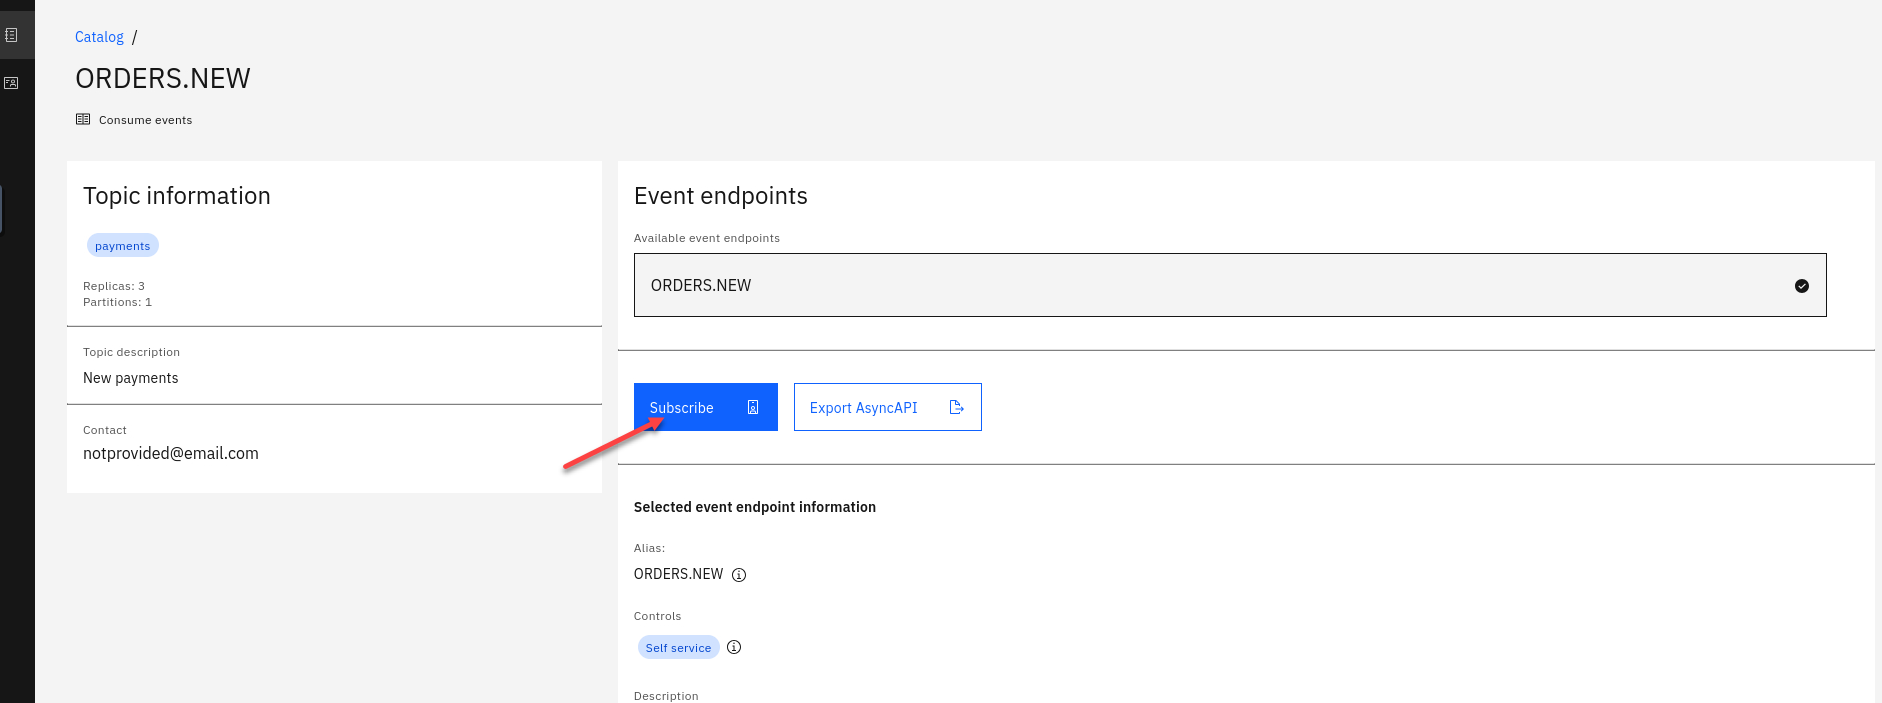Click the Consume events book icon
1882x703 pixels.
83,119
